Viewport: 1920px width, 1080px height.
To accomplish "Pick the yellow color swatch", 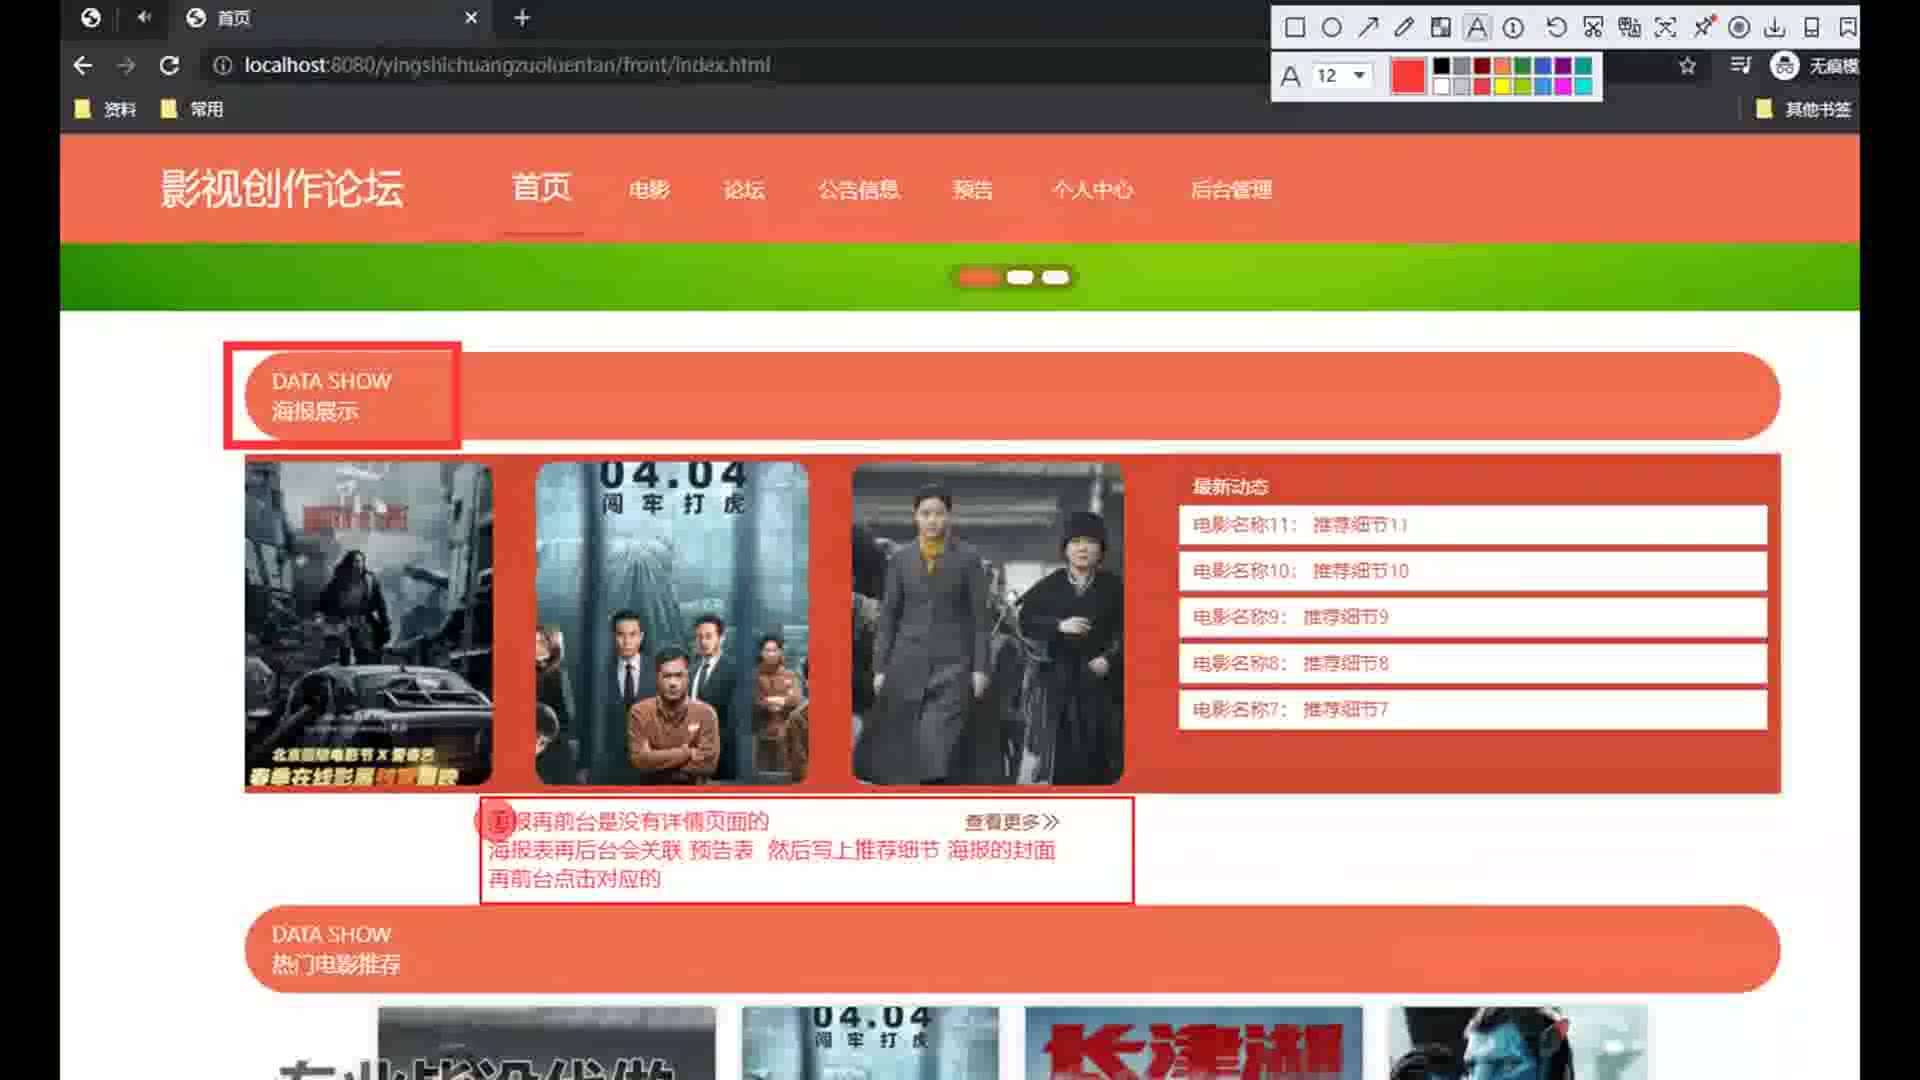I will pos(1502,87).
